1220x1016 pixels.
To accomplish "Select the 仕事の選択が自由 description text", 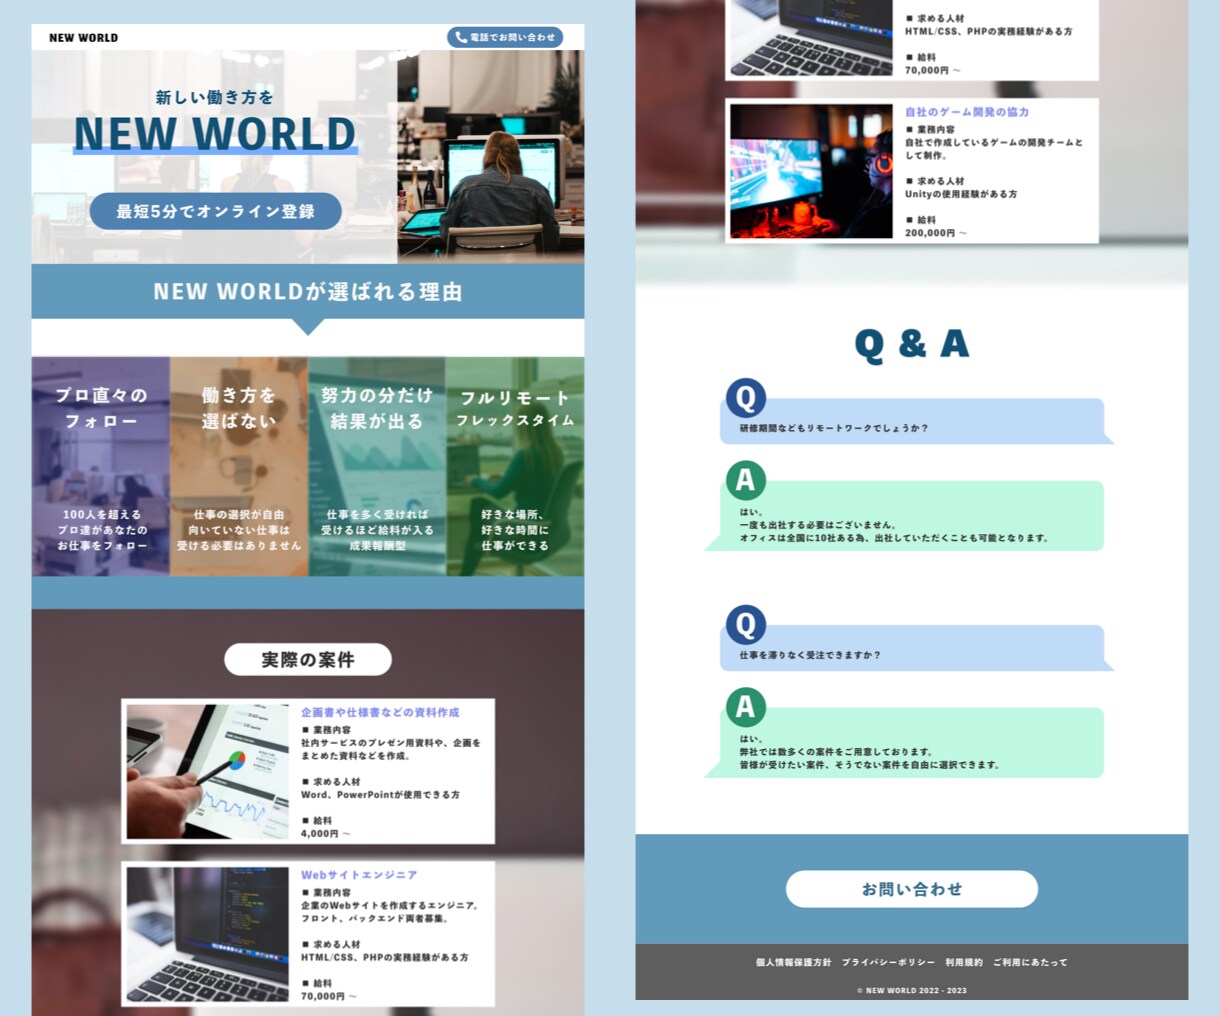I will click(x=239, y=530).
